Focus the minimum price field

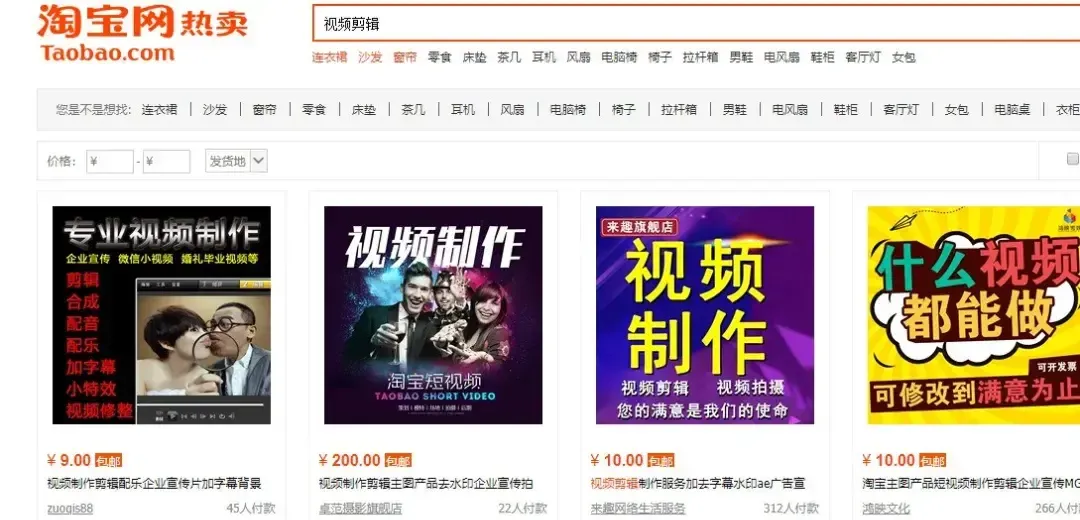tap(110, 162)
